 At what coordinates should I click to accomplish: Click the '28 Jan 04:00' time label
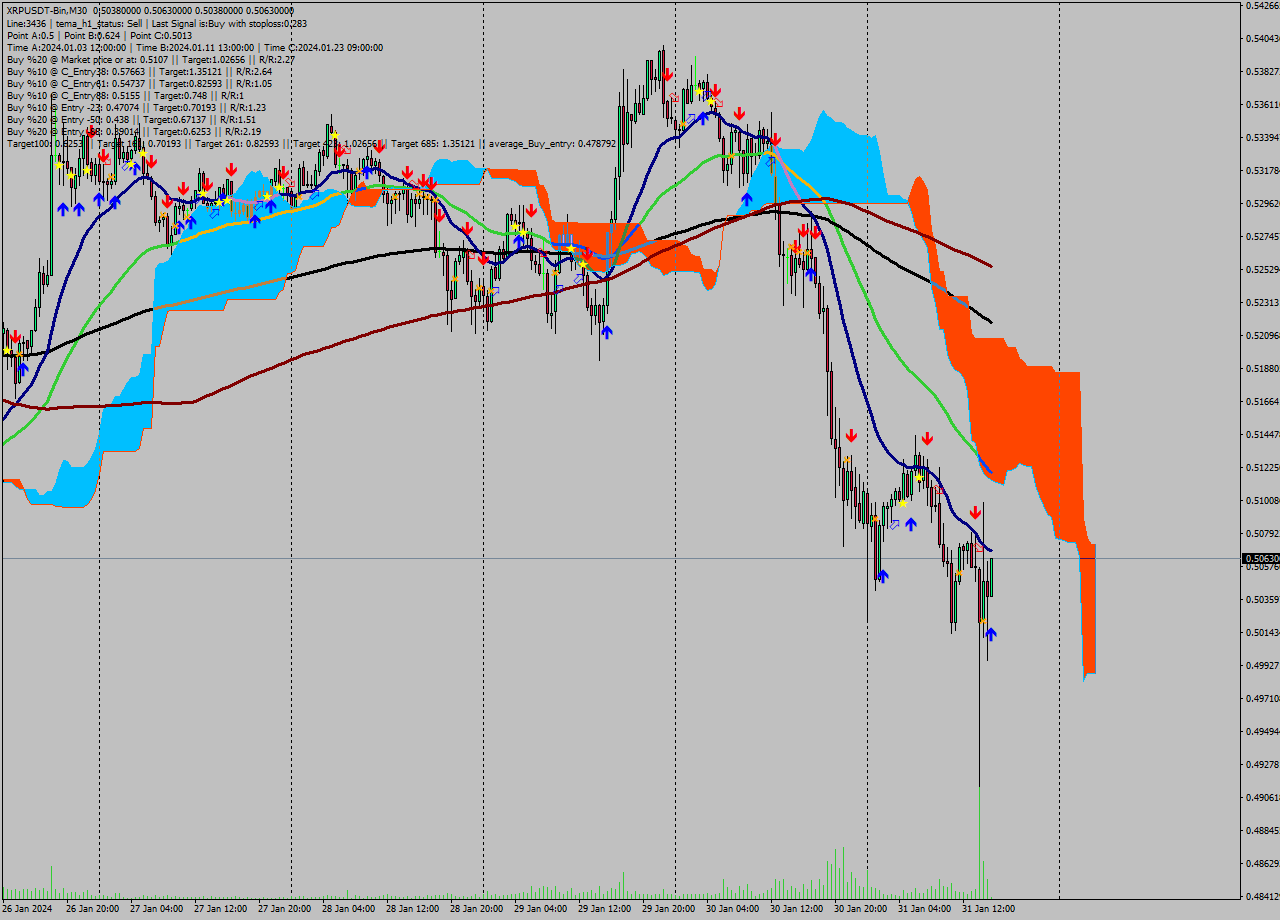348,908
